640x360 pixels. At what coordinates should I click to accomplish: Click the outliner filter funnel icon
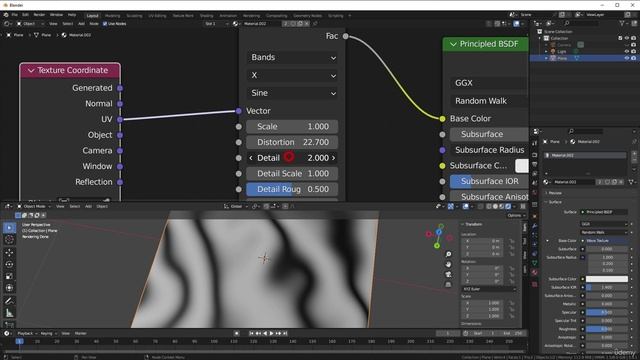[x=622, y=24]
